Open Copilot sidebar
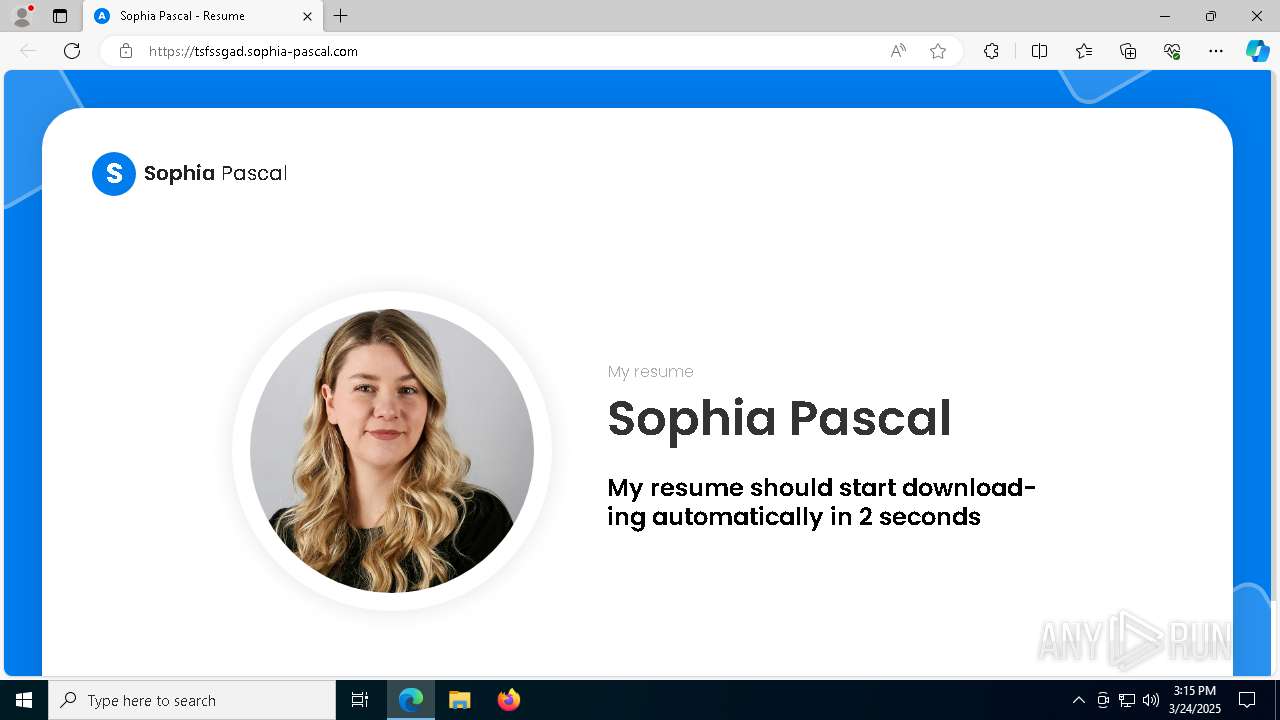The height and width of the screenshot is (720, 1280). pyautogui.click(x=1257, y=51)
